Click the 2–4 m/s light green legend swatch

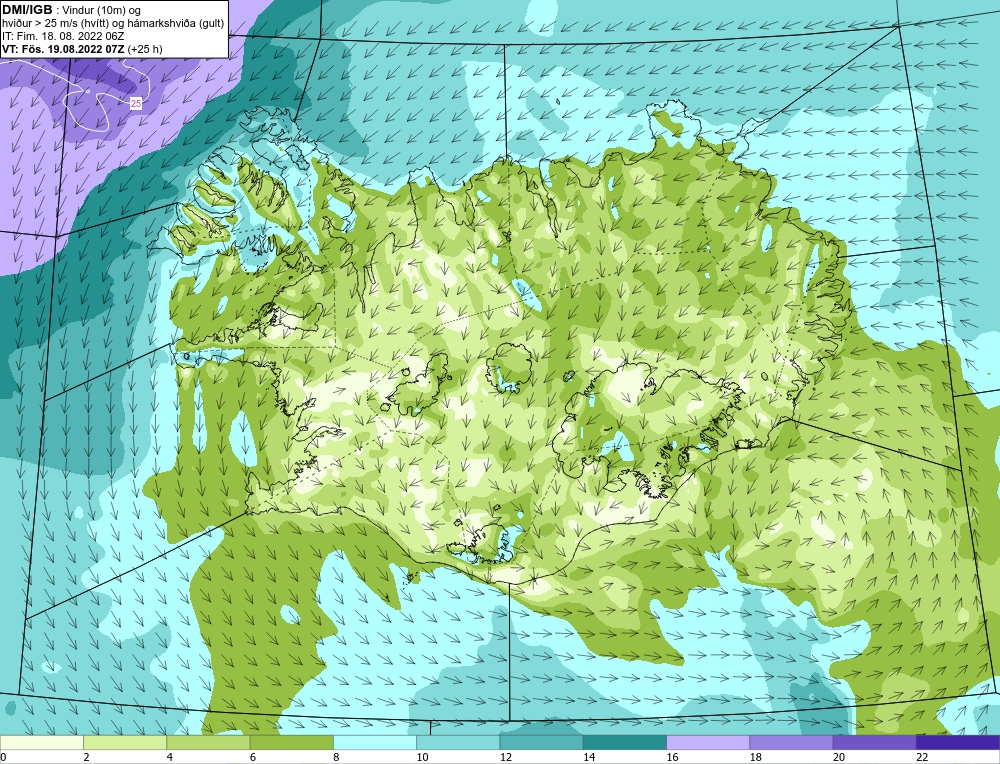pyautogui.click(x=125, y=742)
